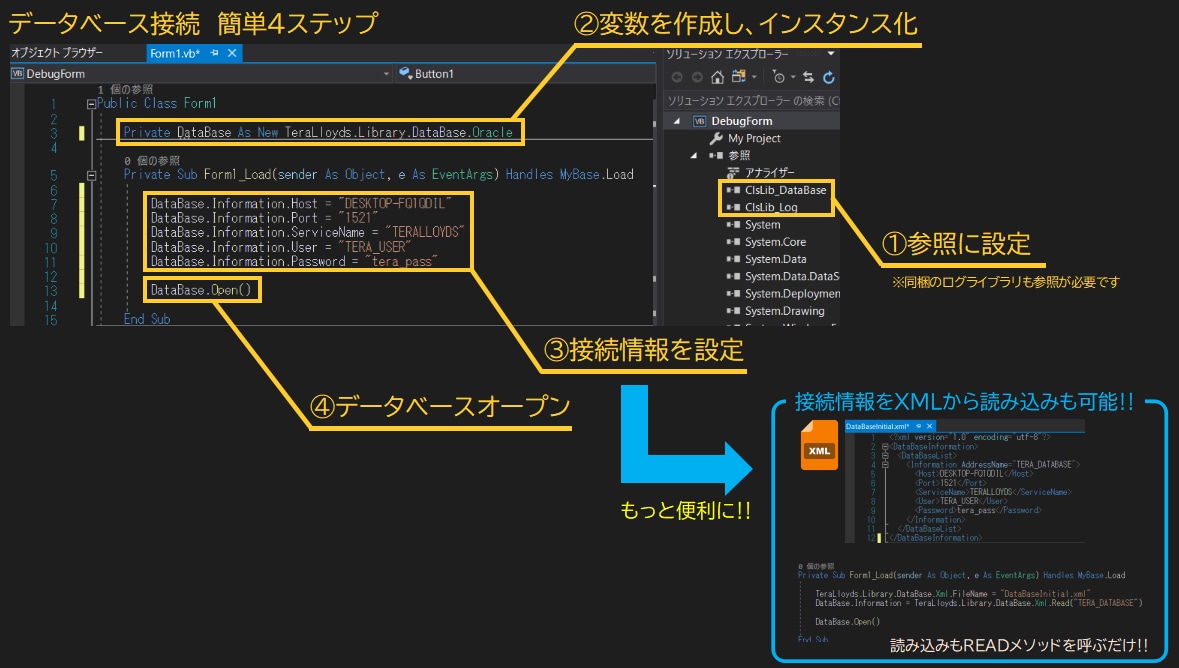Click the DataBase.Information.Host code line
Image resolution: width=1179 pixels, height=668 pixels.
(300, 204)
